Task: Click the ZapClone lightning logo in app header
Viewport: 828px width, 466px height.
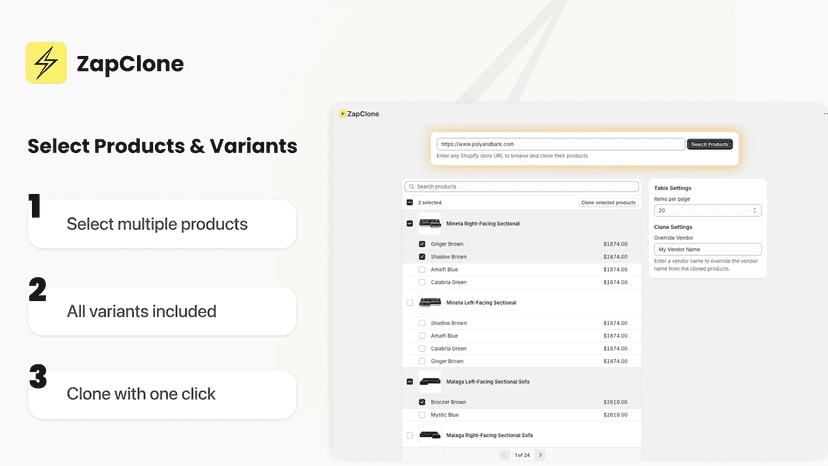Action: click(342, 114)
